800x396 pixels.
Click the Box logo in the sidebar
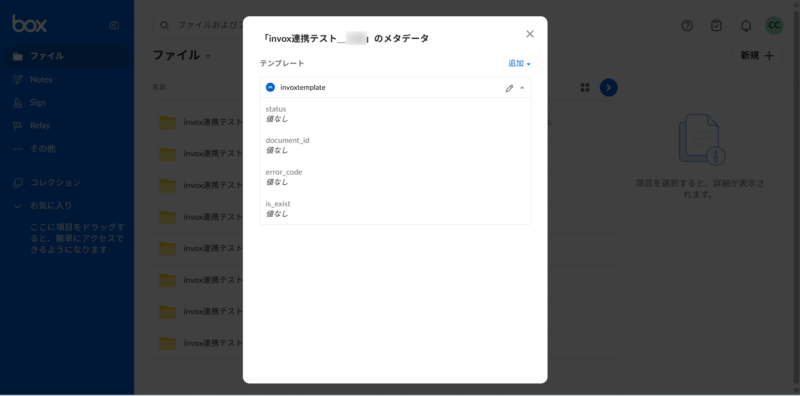(x=29, y=23)
